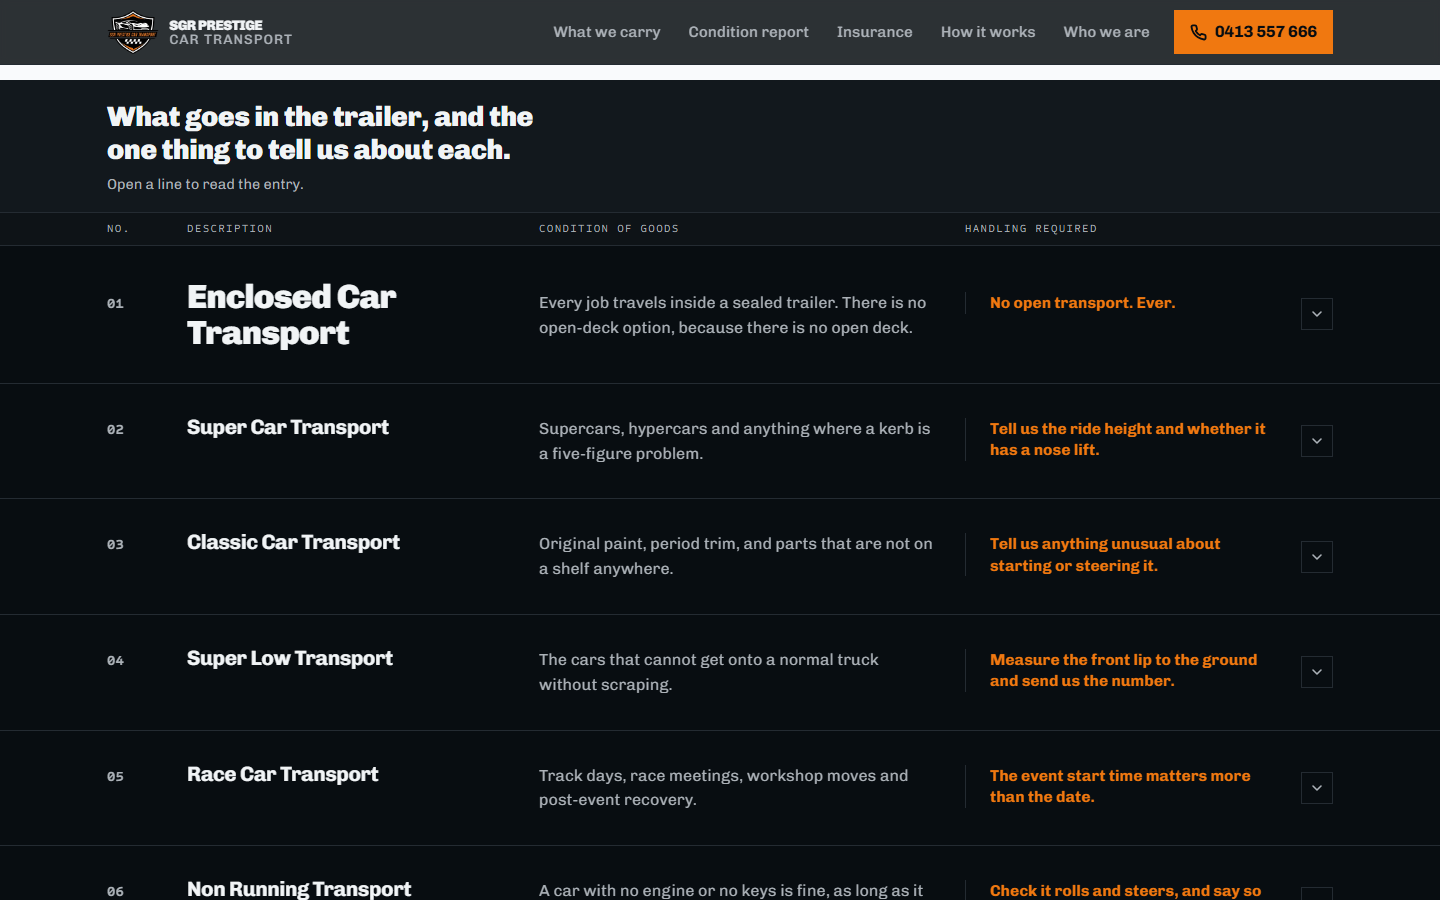
Task: Open the Classic Car Transport heading
Action: [x=293, y=543]
